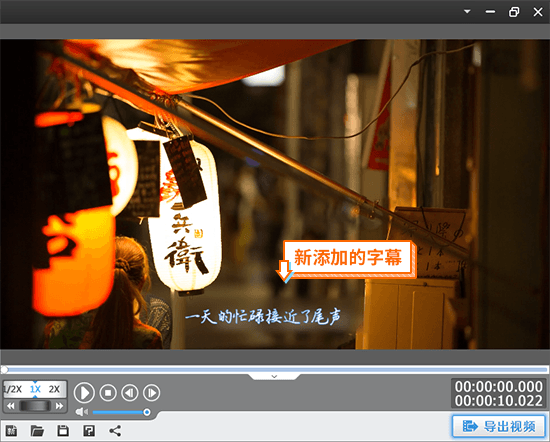Select 1/2X playback speed
Viewport: 550px width, 442px height.
(13, 389)
